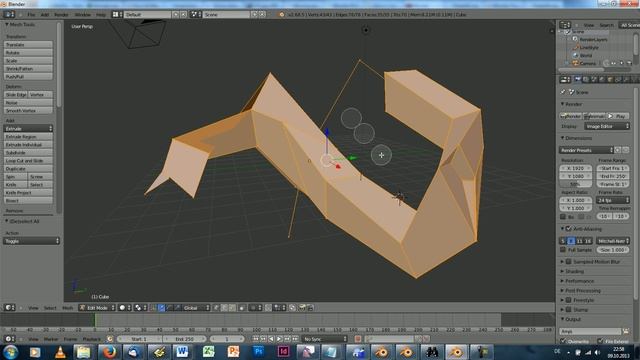The image size is (640, 360).
Task: Select 8 anti-aliasing samples
Action: pyautogui.click(x=571, y=241)
